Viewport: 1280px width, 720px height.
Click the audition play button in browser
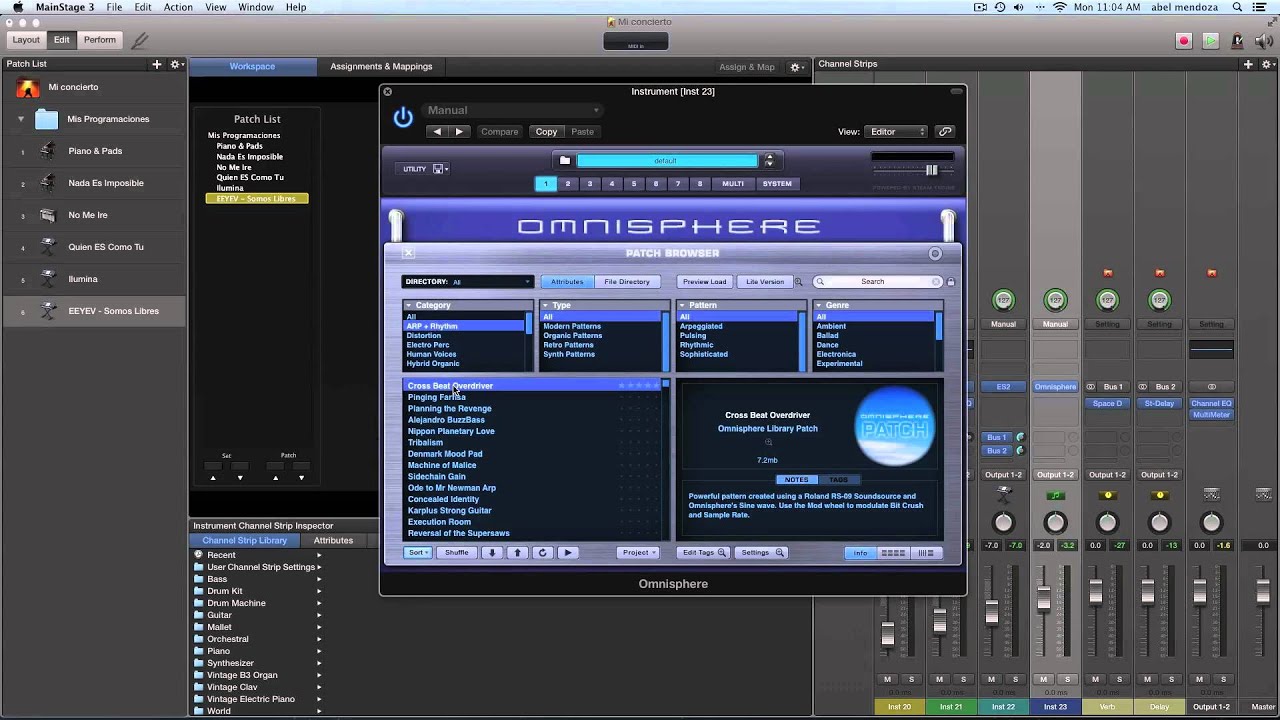tap(568, 553)
